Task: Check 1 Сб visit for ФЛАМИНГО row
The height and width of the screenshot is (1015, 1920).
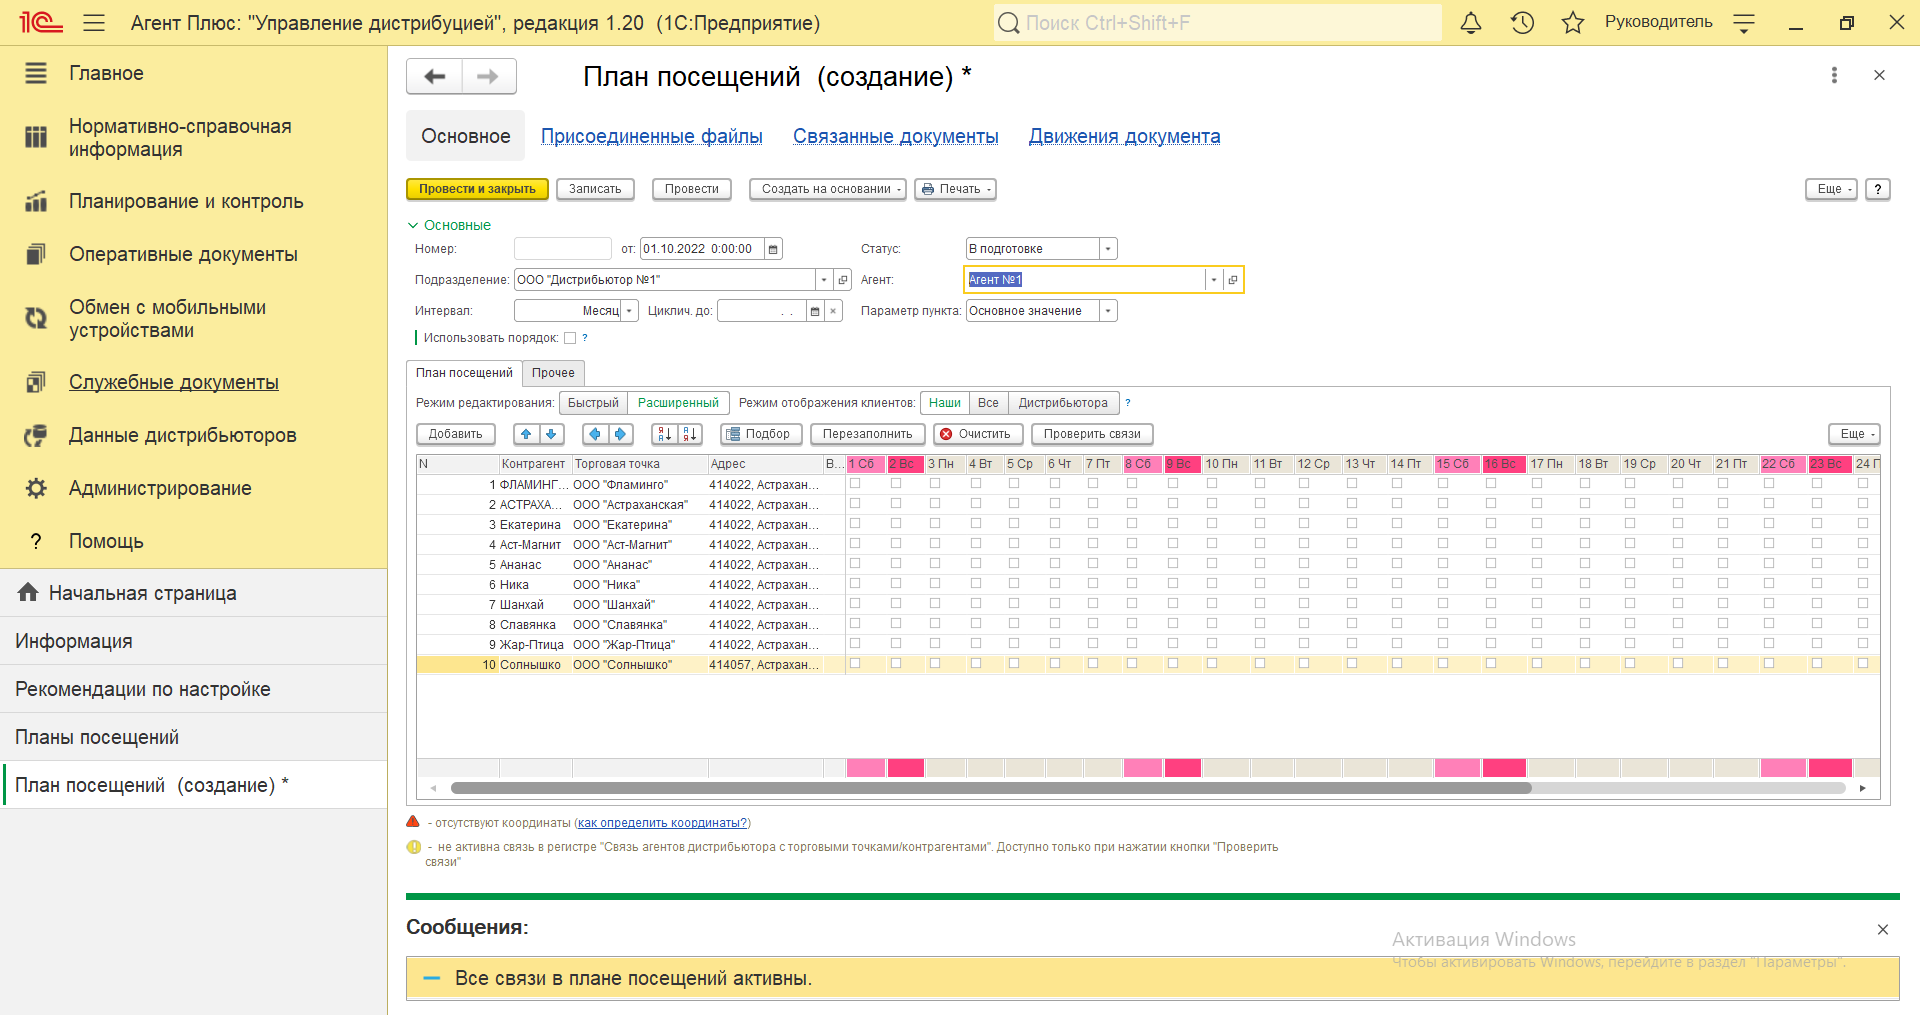Action: pos(855,483)
